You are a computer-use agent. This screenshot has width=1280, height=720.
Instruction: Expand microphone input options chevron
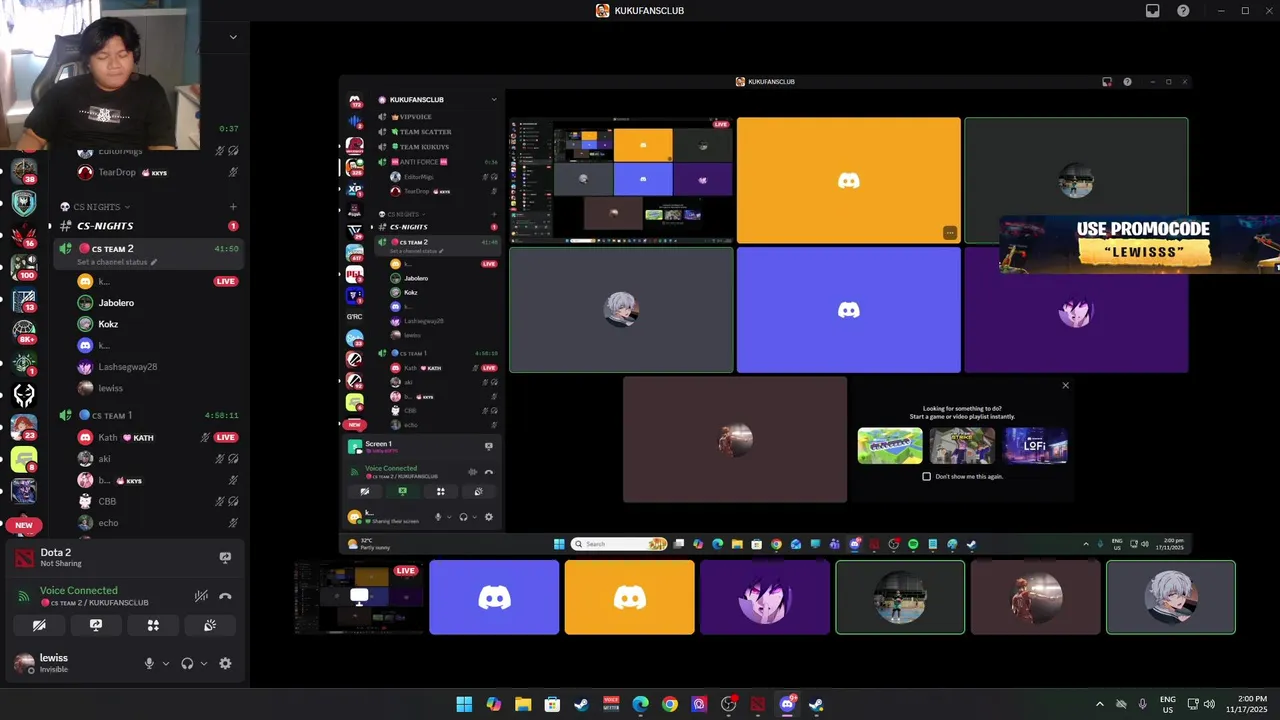tap(166, 663)
